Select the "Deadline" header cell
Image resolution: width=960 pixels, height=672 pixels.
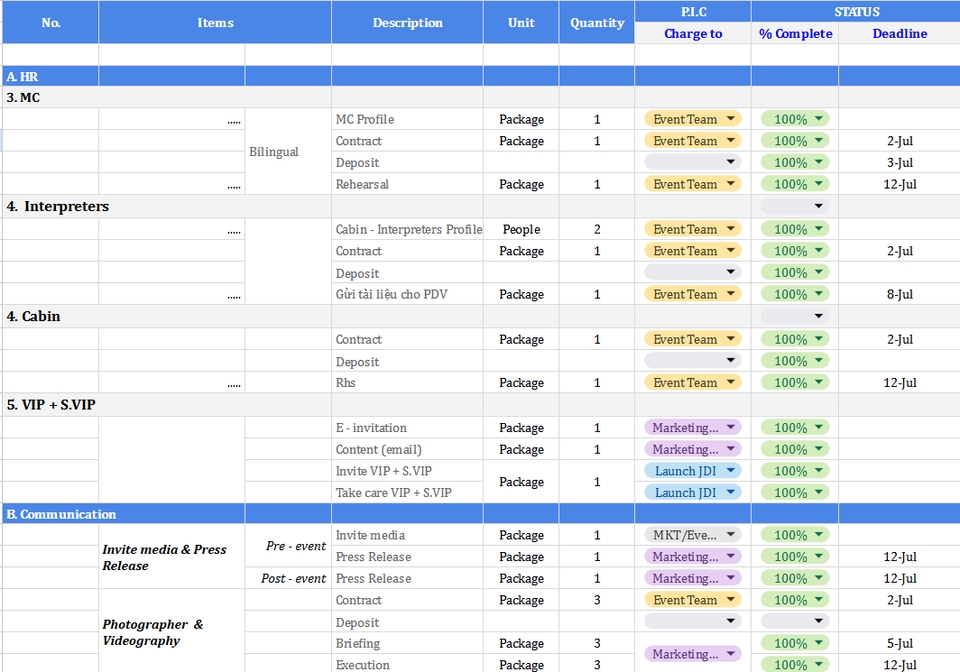pos(899,33)
